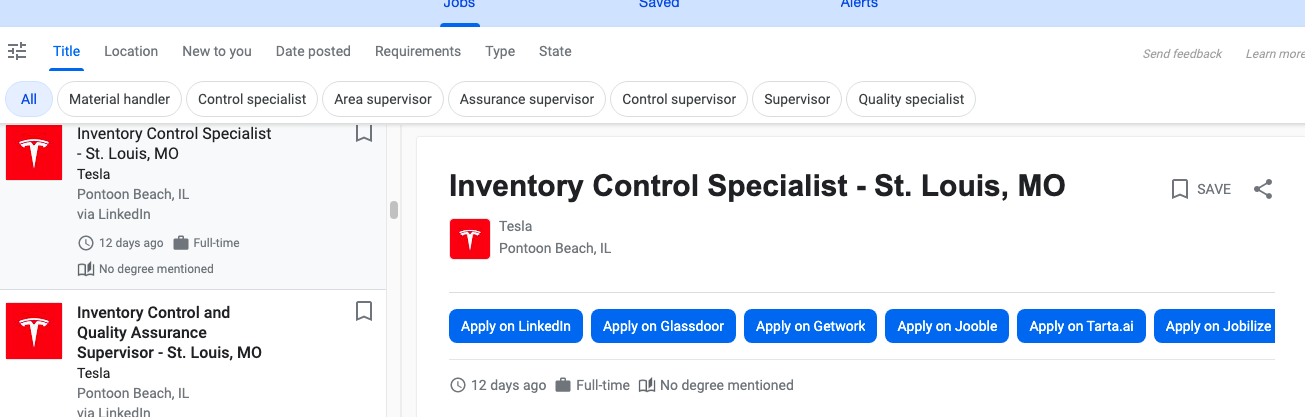Screen dimensions: 1305x417
Task: Bookmark the Quality Assurance Supervisor listing
Action: 364,311
